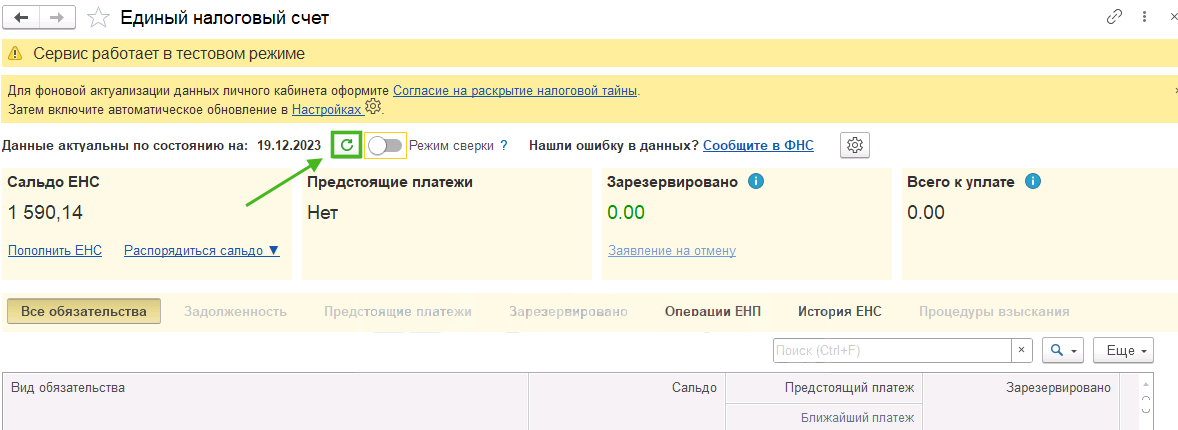Image resolution: width=1178 pixels, height=430 pixels.
Task: Click Нет under Предстоящие платежи
Action: click(323, 213)
